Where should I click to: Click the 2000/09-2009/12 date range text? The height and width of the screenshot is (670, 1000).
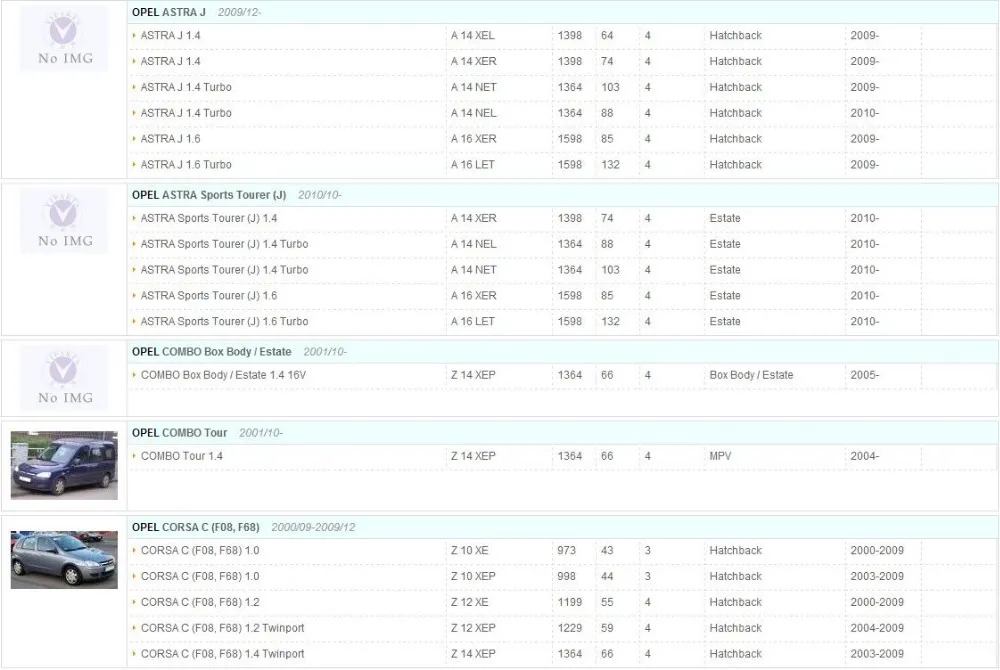click(x=313, y=527)
